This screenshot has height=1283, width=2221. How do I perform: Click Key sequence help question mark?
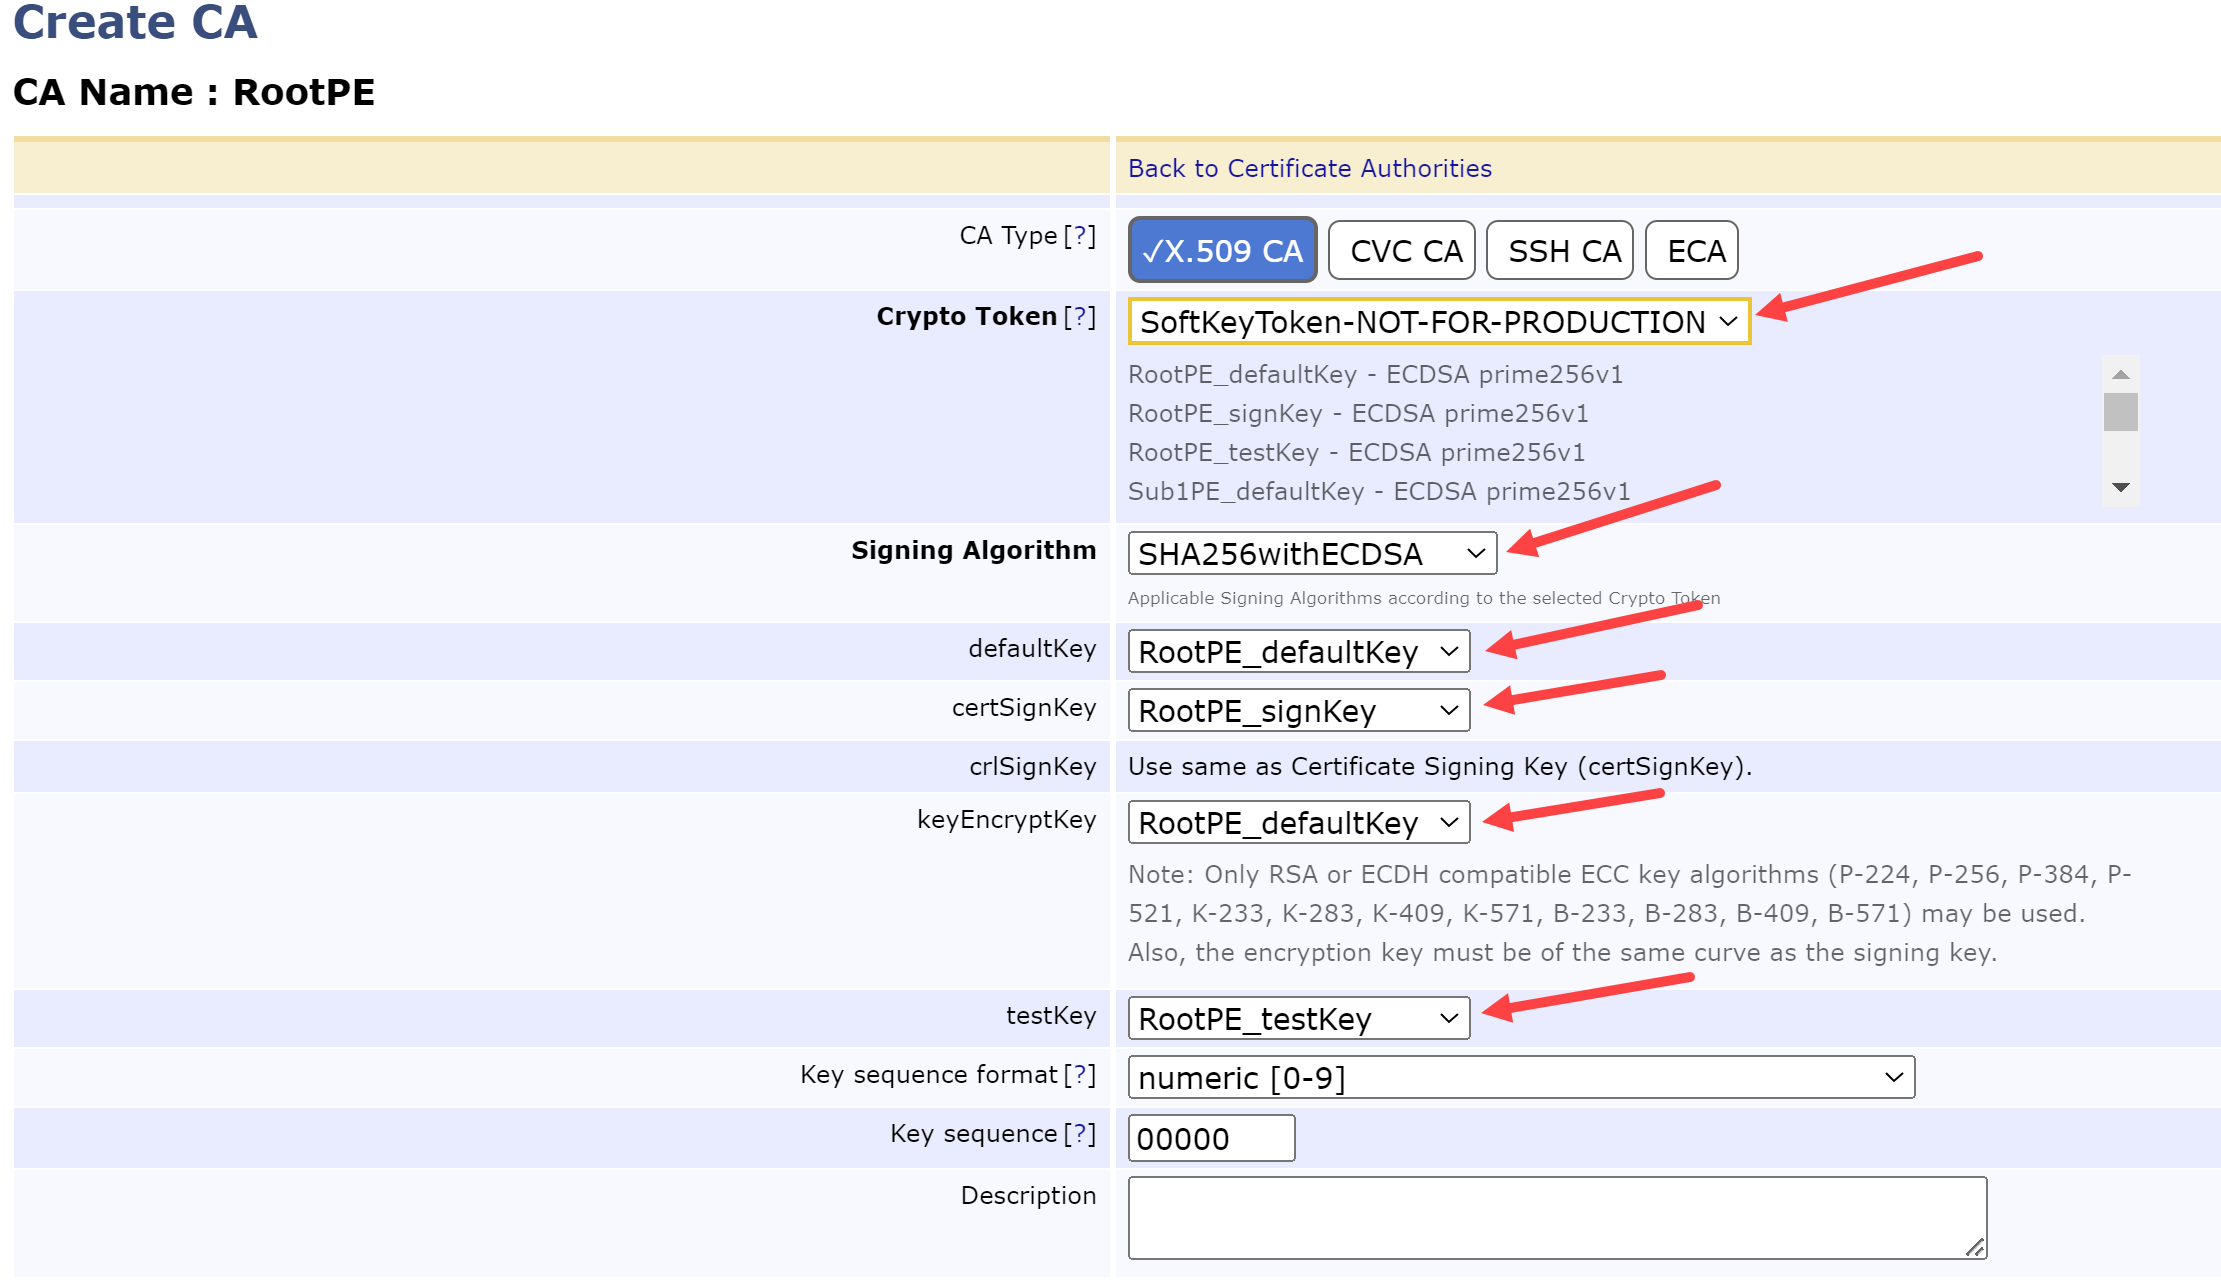point(1080,1134)
